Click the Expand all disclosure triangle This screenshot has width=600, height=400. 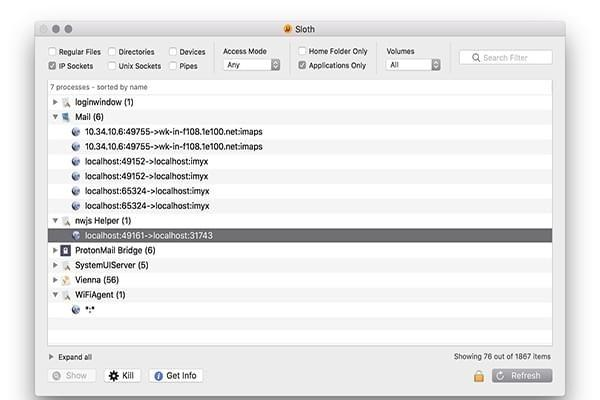[51, 357]
